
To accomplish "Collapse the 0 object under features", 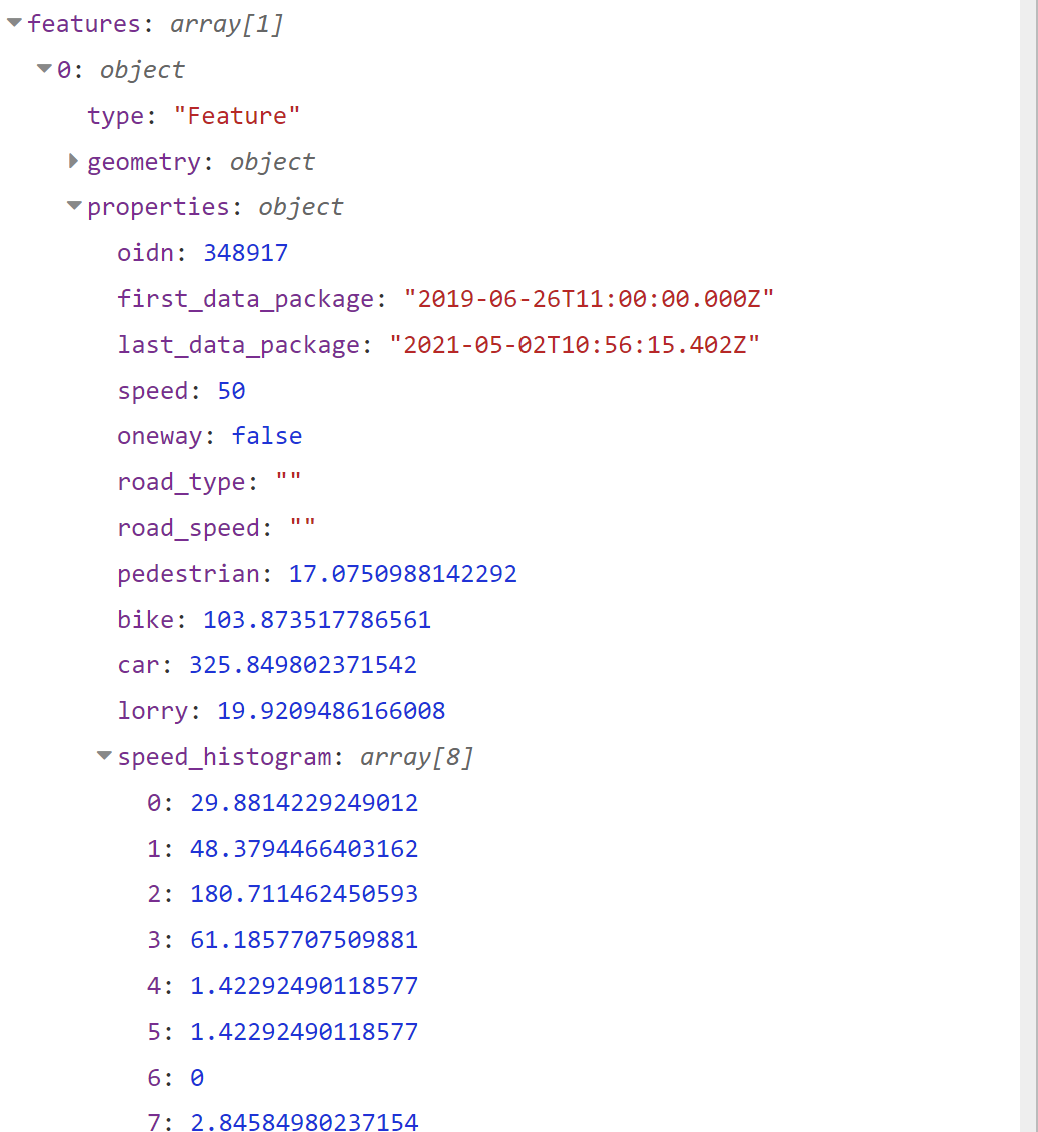I will (x=44, y=69).
